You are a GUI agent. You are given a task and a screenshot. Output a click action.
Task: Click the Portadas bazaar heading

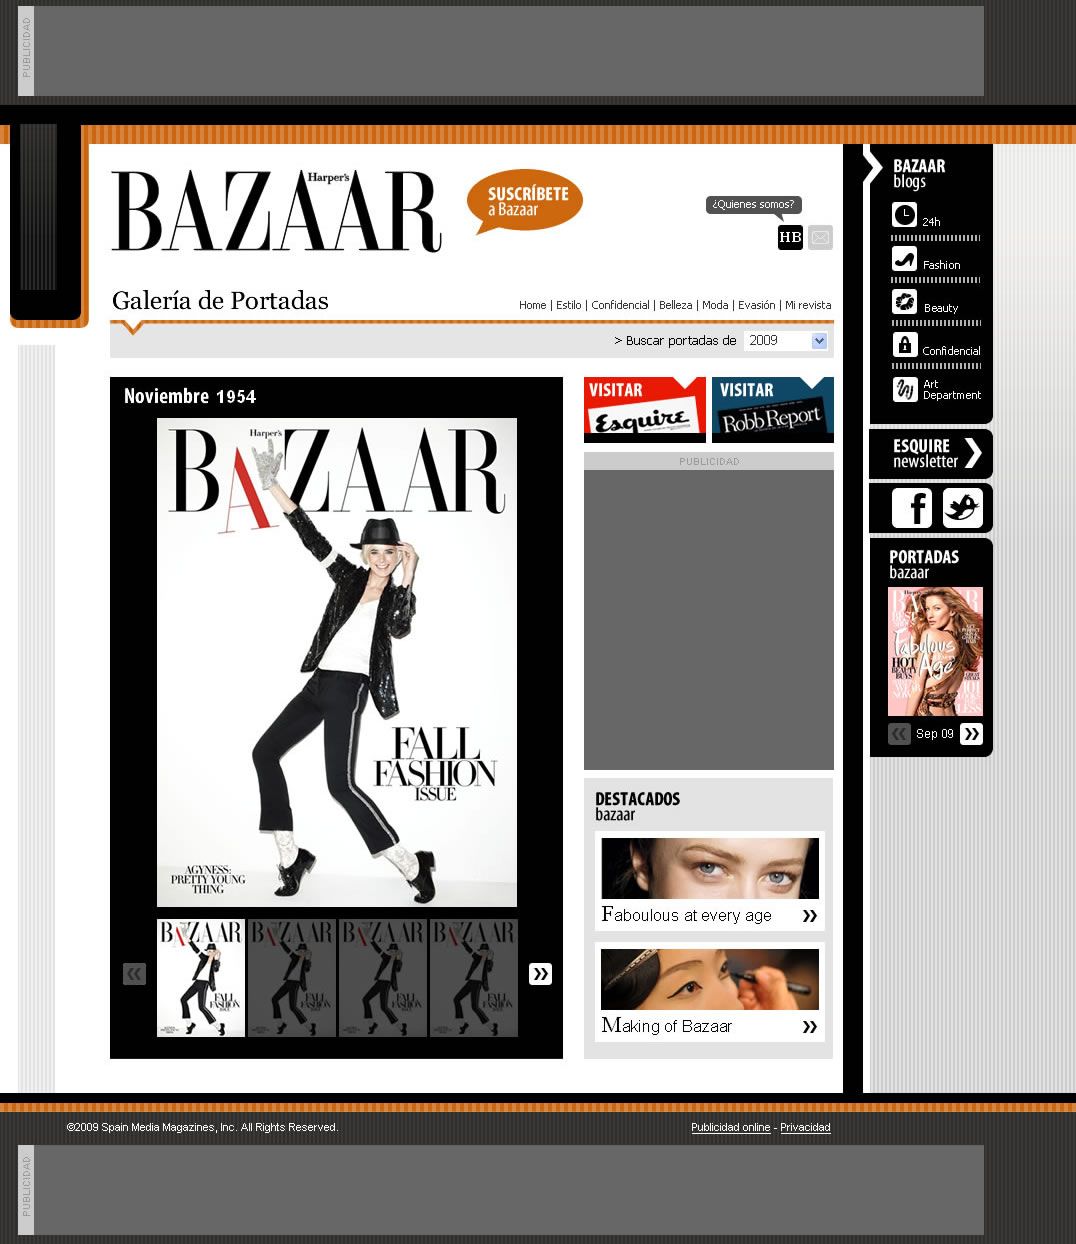(924, 564)
